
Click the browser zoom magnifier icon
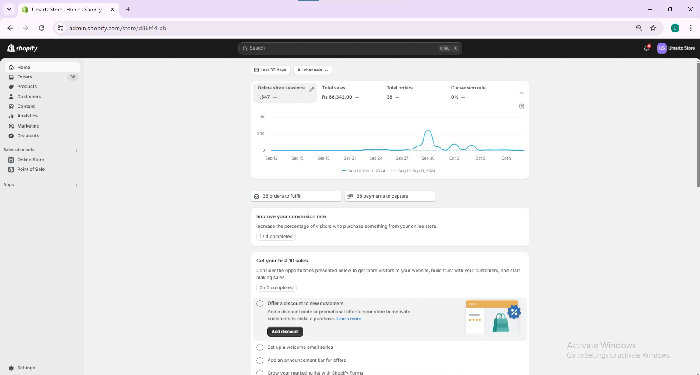pyautogui.click(x=639, y=28)
